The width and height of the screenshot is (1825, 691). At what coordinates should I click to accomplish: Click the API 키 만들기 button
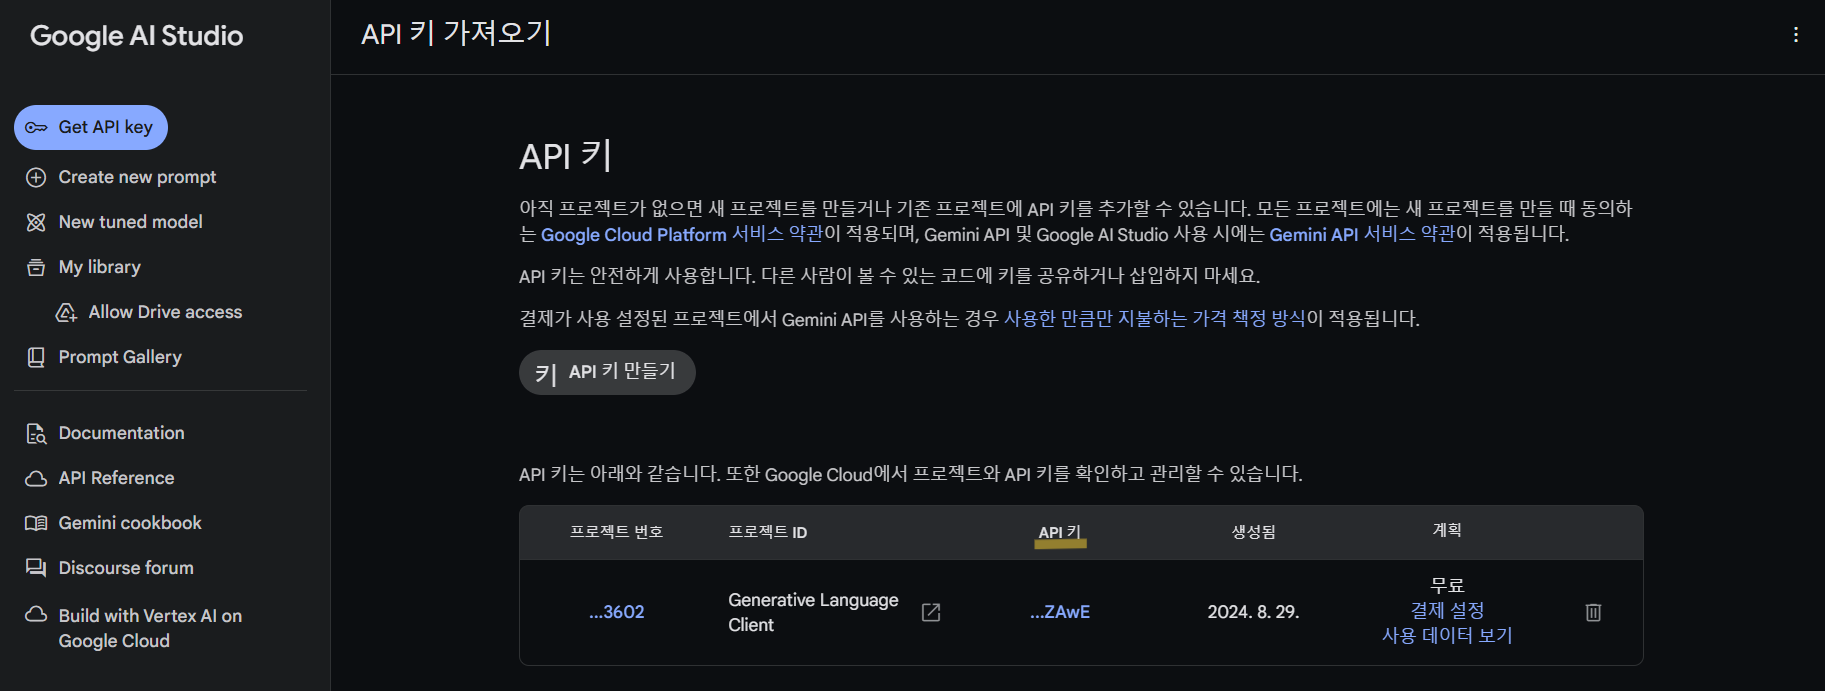607,372
